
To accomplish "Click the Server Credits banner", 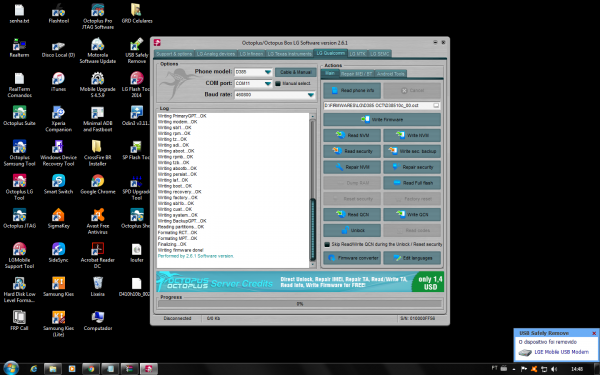I will click(x=300, y=282).
